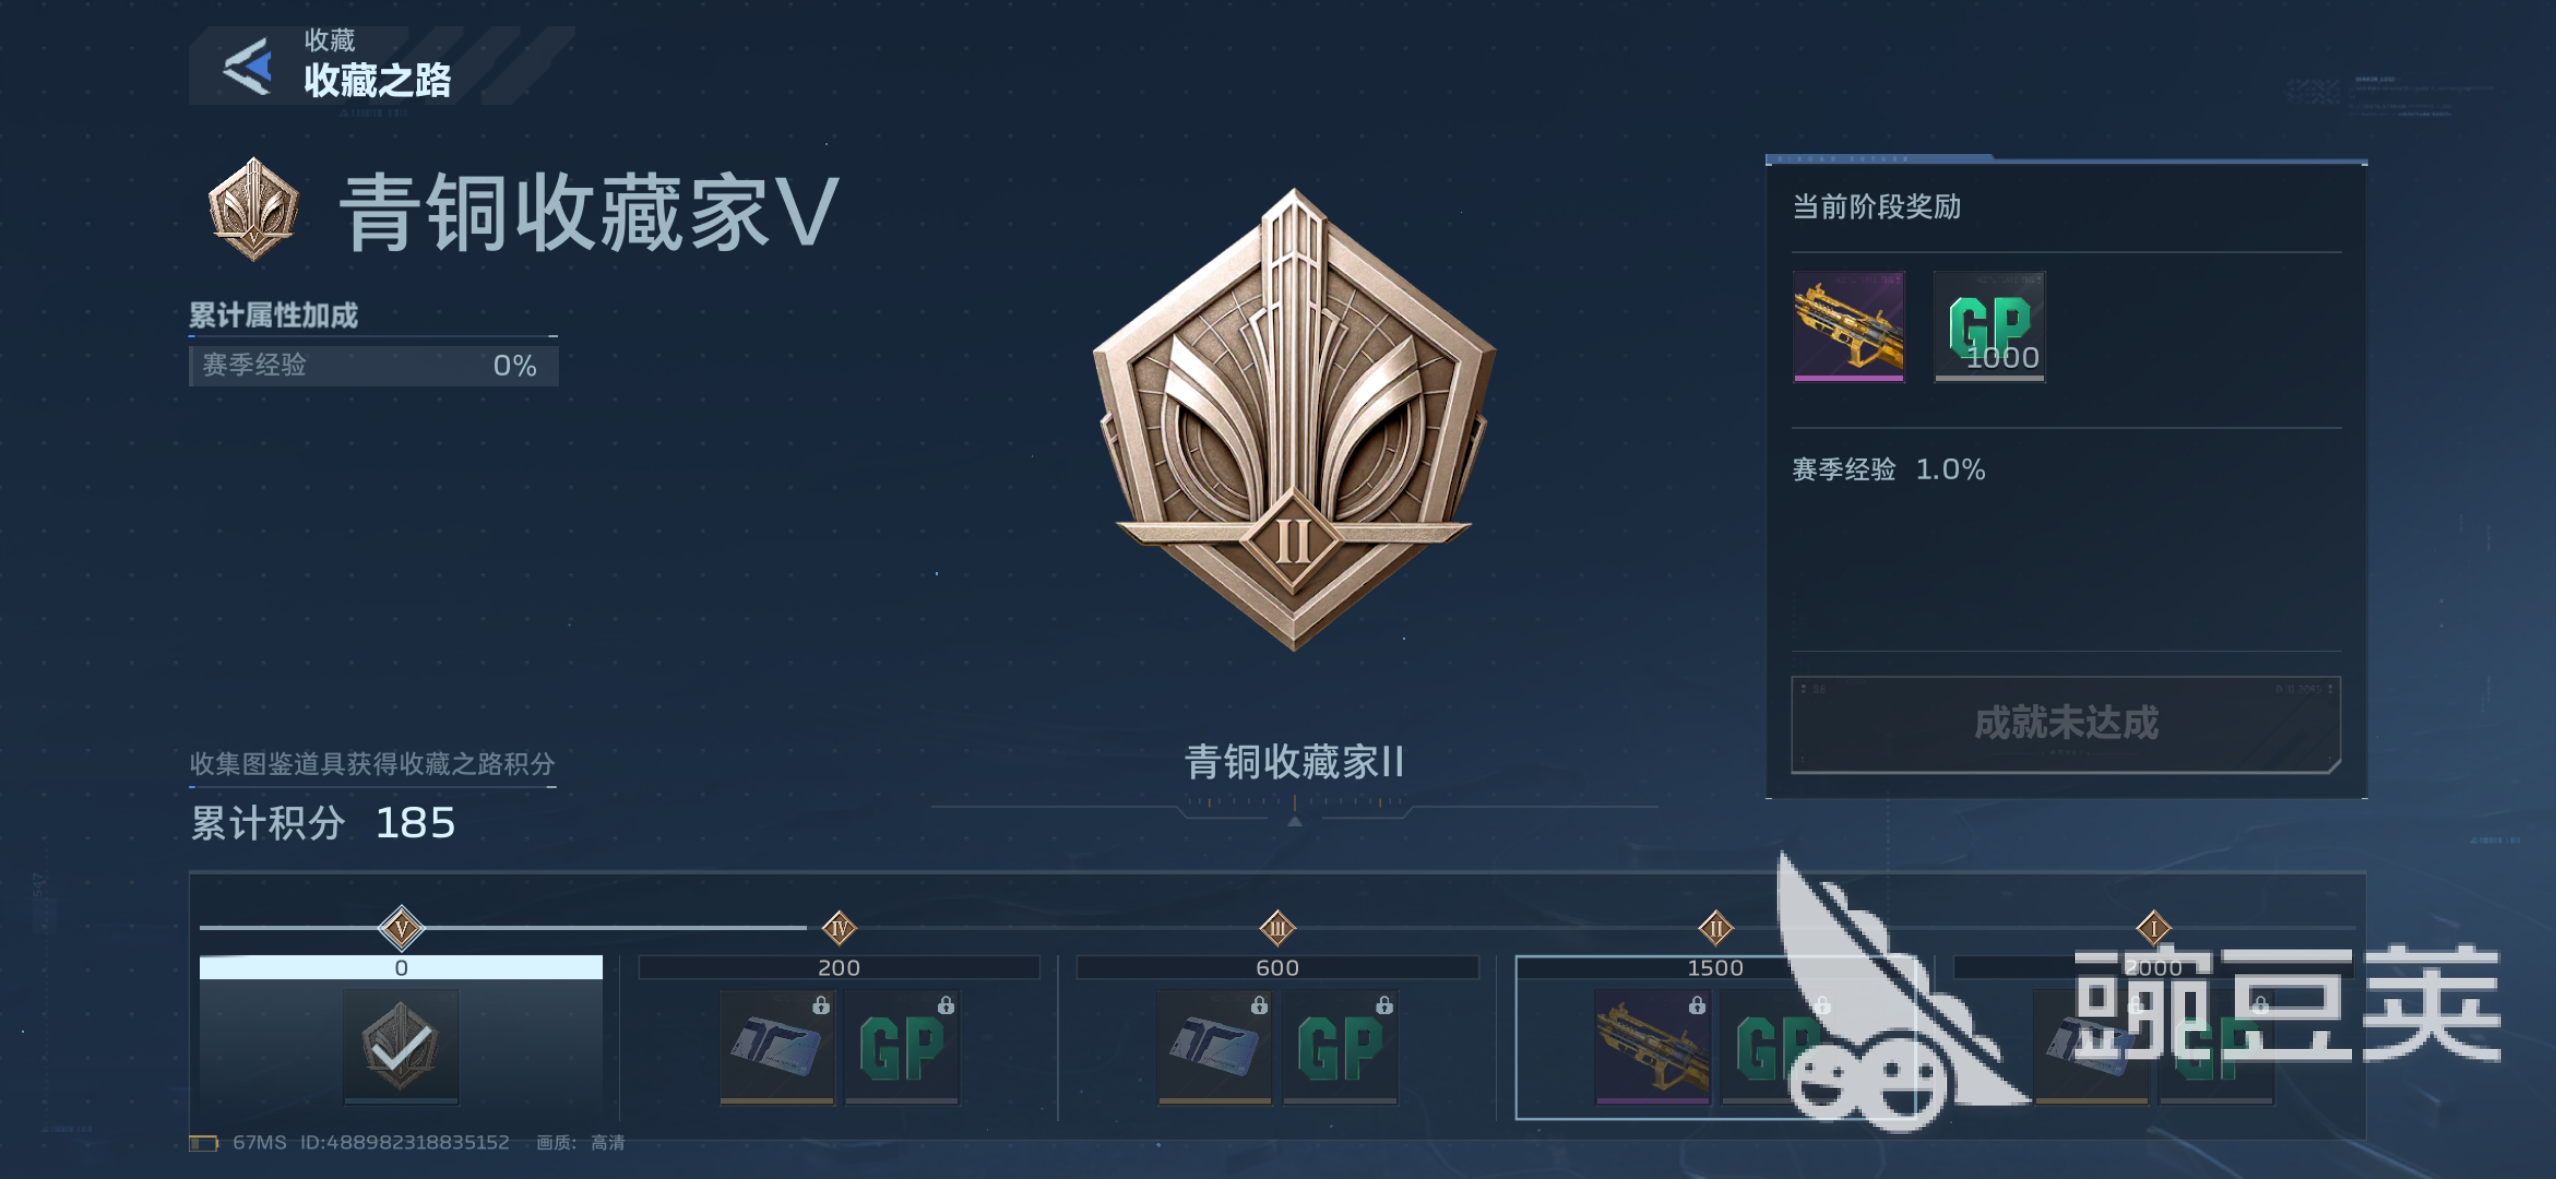
Task: Open the golden weapon skin reward
Action: (x=1848, y=326)
